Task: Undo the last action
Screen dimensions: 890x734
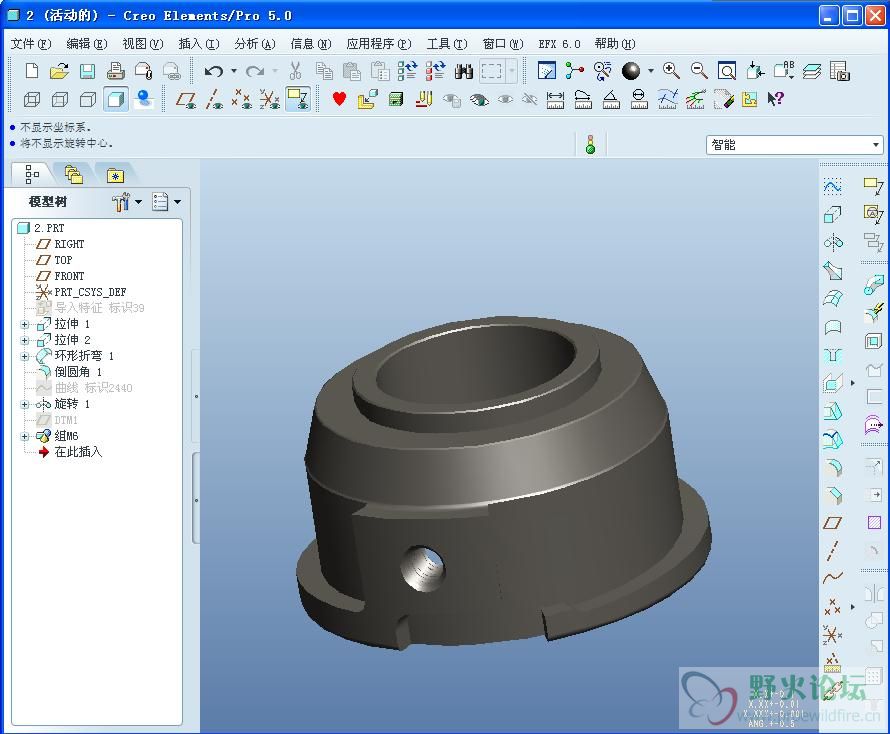Action: pos(213,71)
